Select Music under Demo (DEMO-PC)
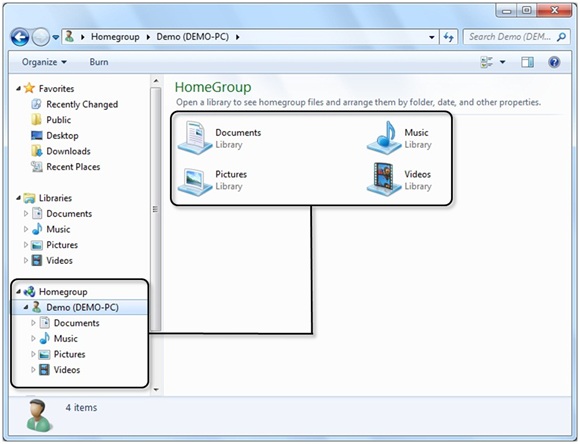Screen dimensions: 580x444 65,339
